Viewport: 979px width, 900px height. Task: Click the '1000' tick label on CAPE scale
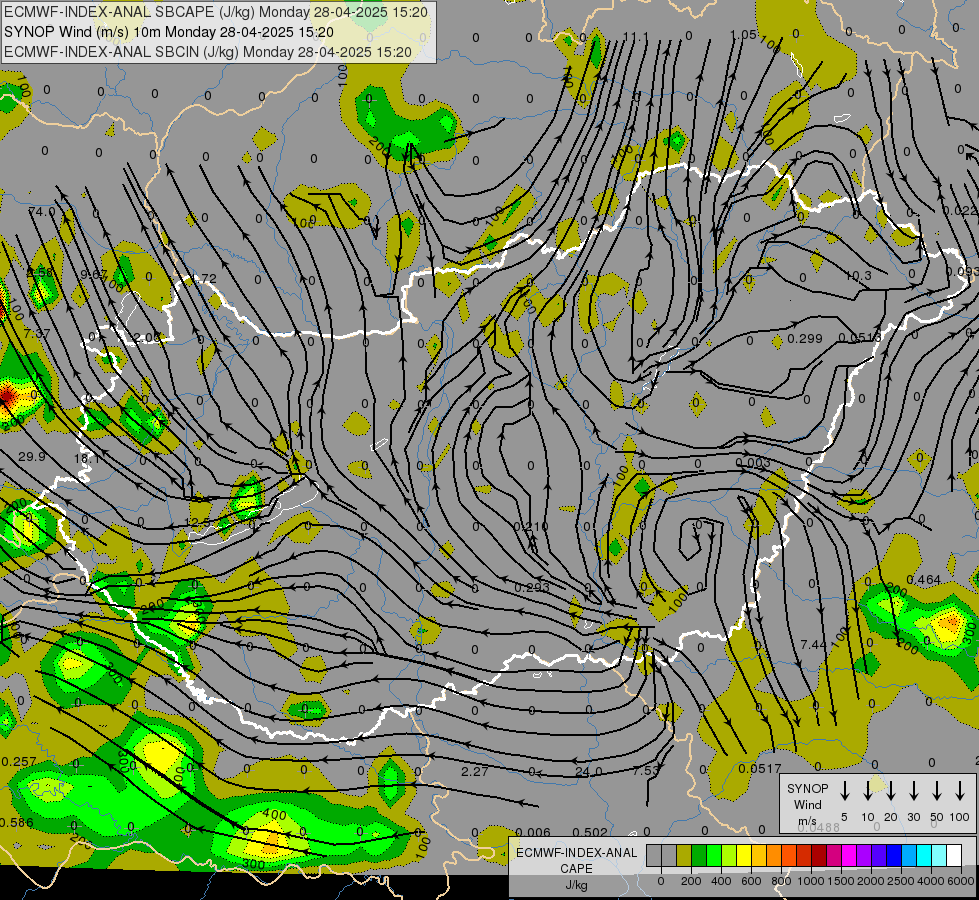(x=811, y=881)
